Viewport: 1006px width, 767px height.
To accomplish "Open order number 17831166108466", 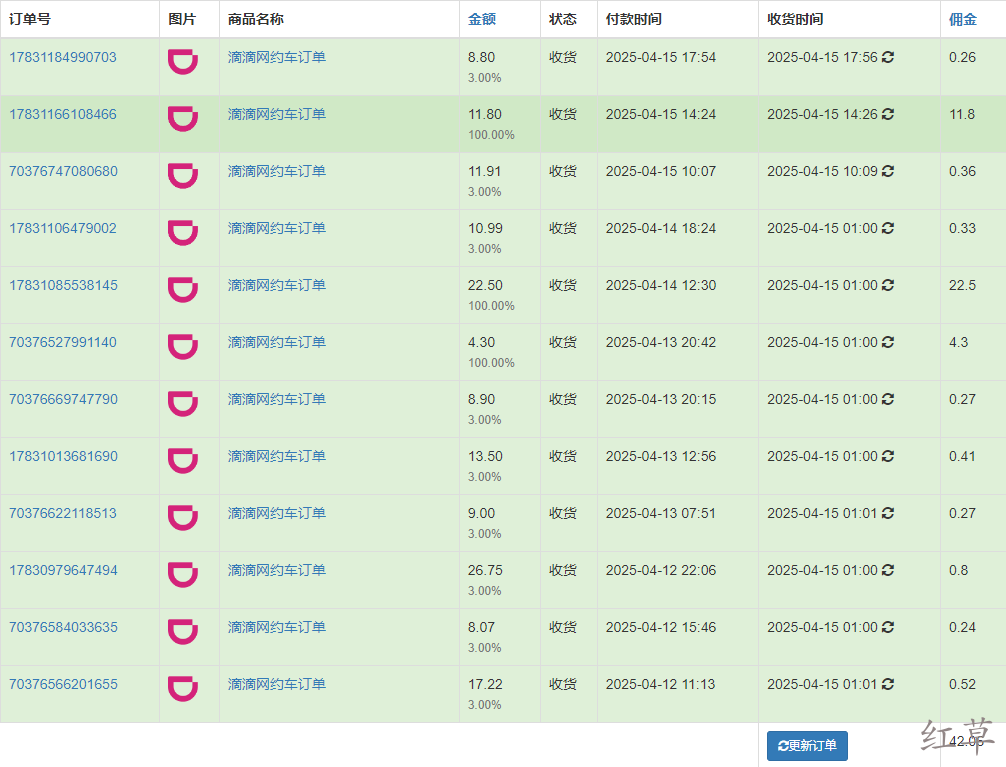I will pyautogui.click(x=63, y=114).
